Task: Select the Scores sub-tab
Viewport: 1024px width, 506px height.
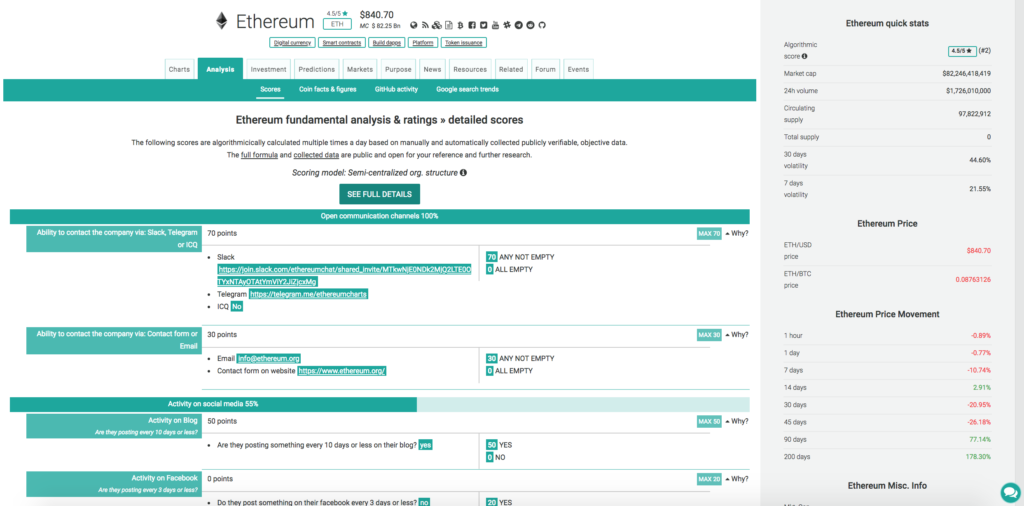Action: click(x=270, y=89)
